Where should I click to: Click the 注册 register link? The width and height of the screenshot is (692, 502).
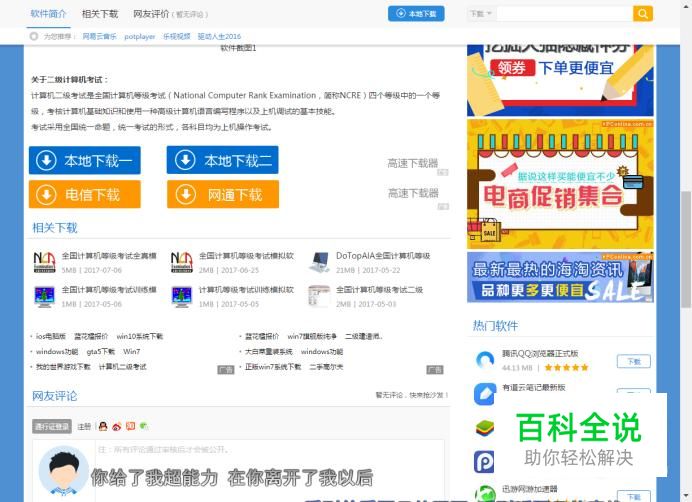[84, 427]
